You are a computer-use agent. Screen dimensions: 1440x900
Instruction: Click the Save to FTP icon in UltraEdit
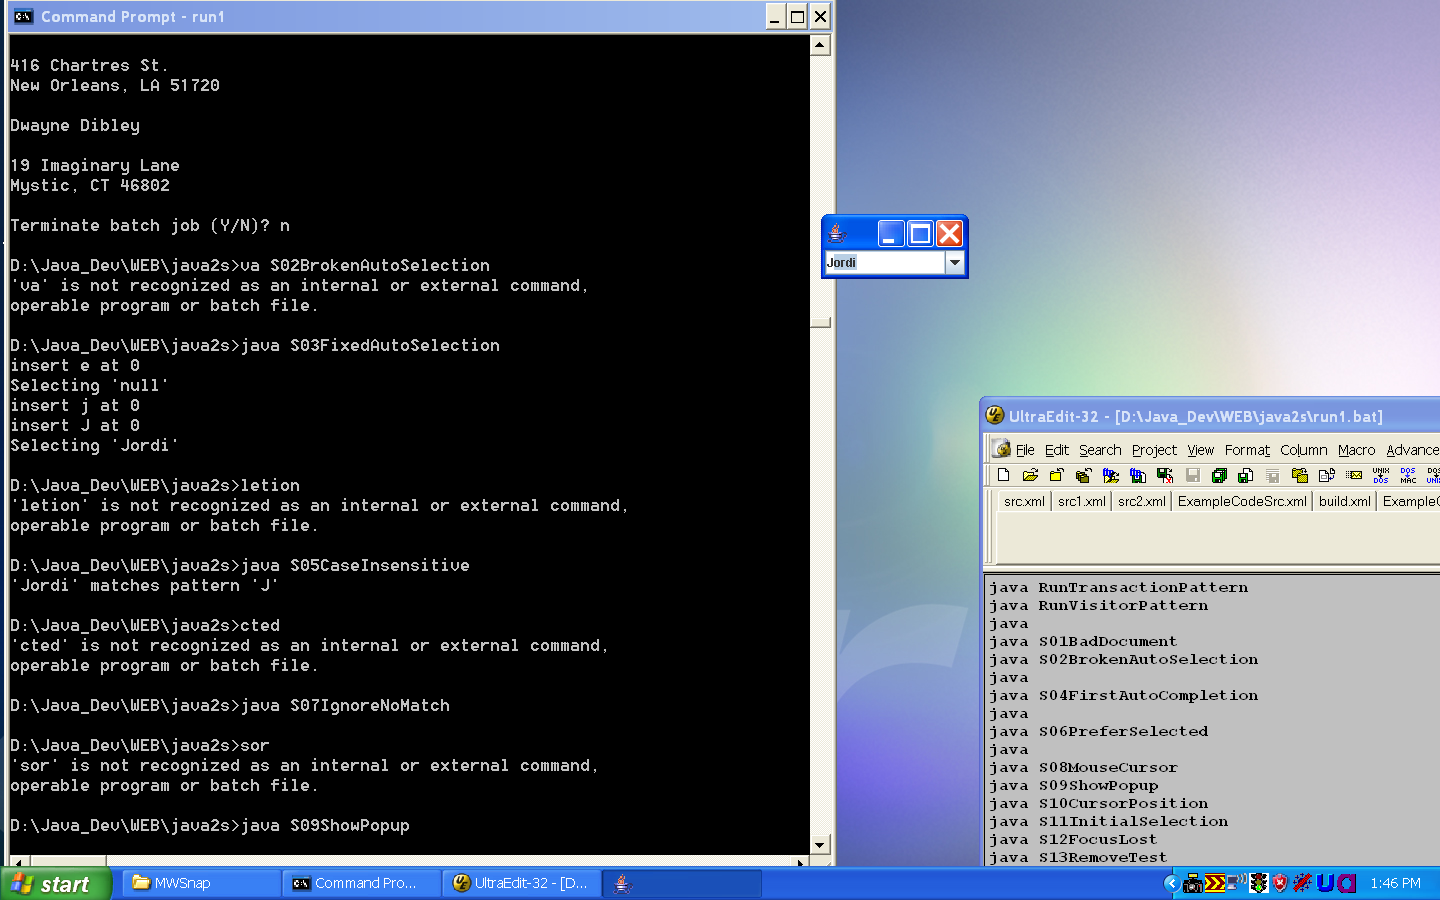coord(1137,475)
